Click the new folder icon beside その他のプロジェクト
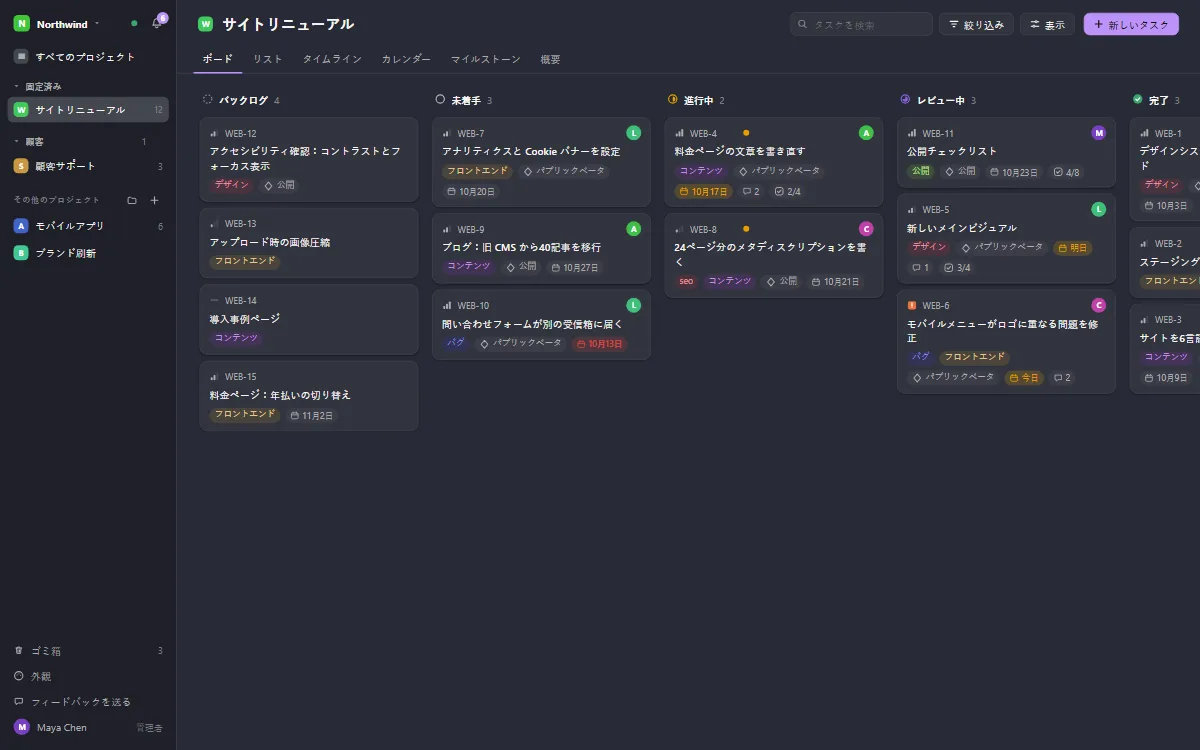The image size is (1200, 750). pos(132,200)
